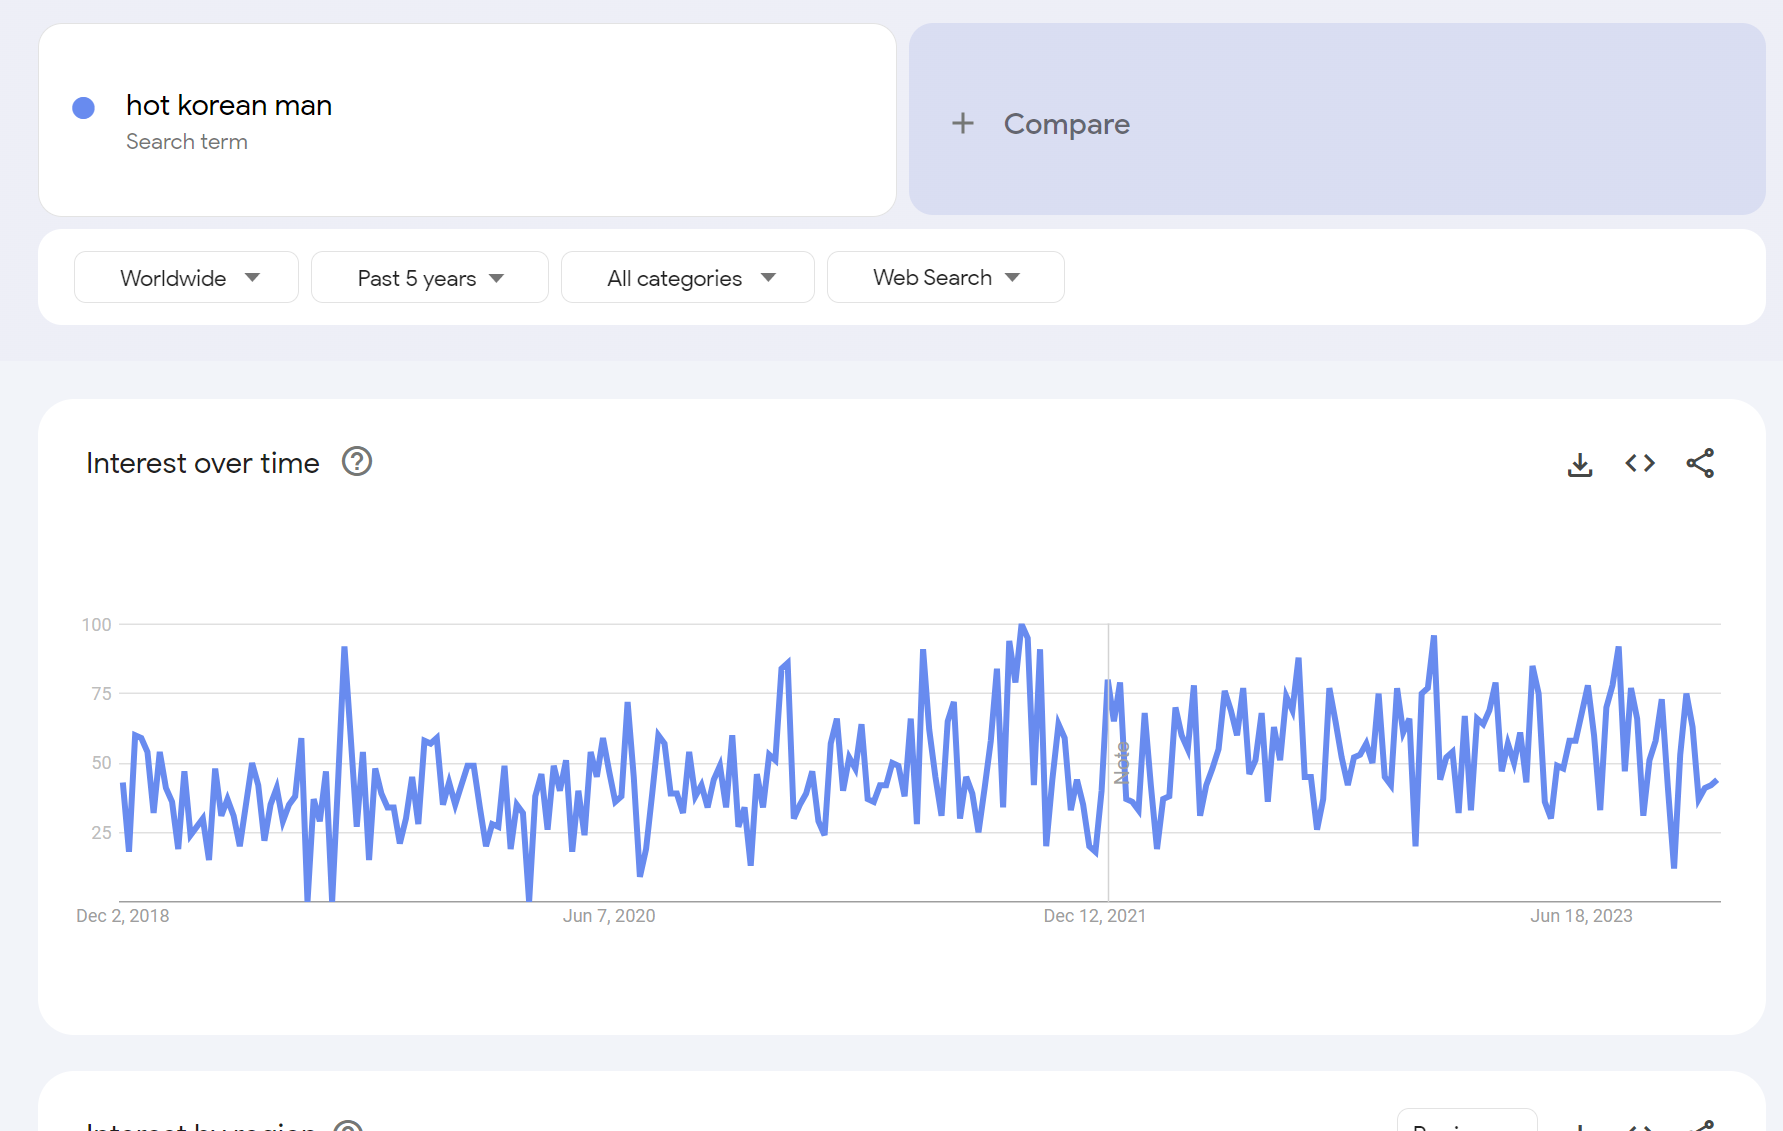1783x1131 pixels.
Task: Click the Note marker on the chart
Action: [1122, 762]
